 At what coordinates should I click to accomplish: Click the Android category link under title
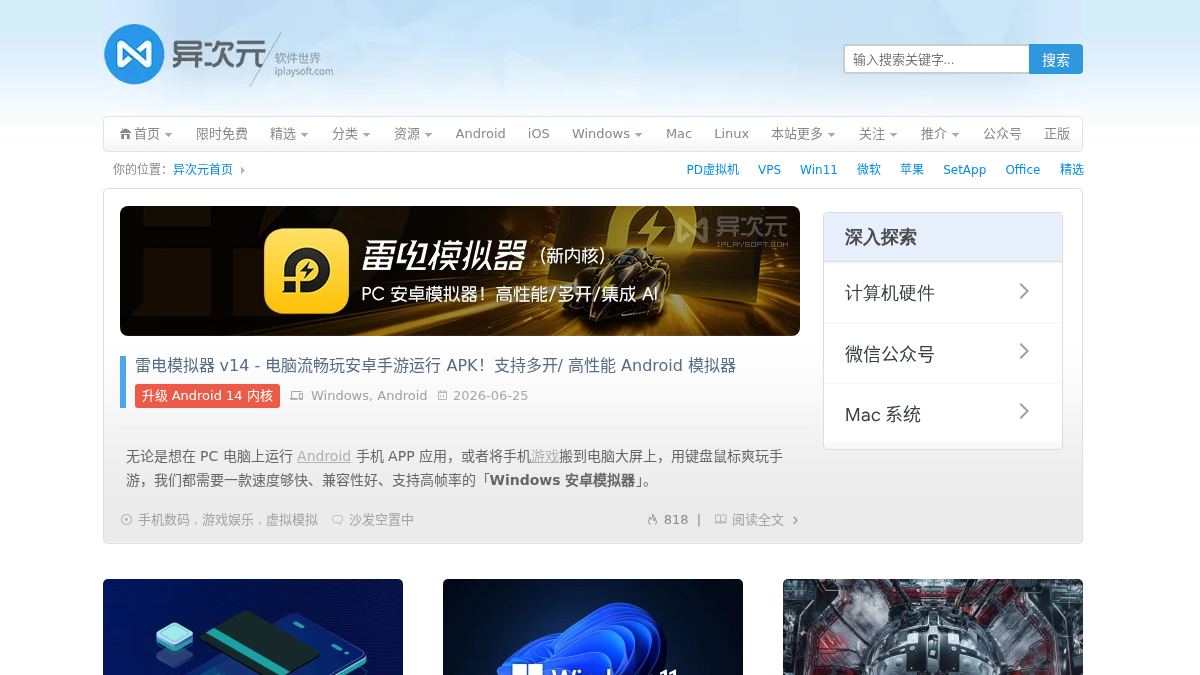[403, 396]
